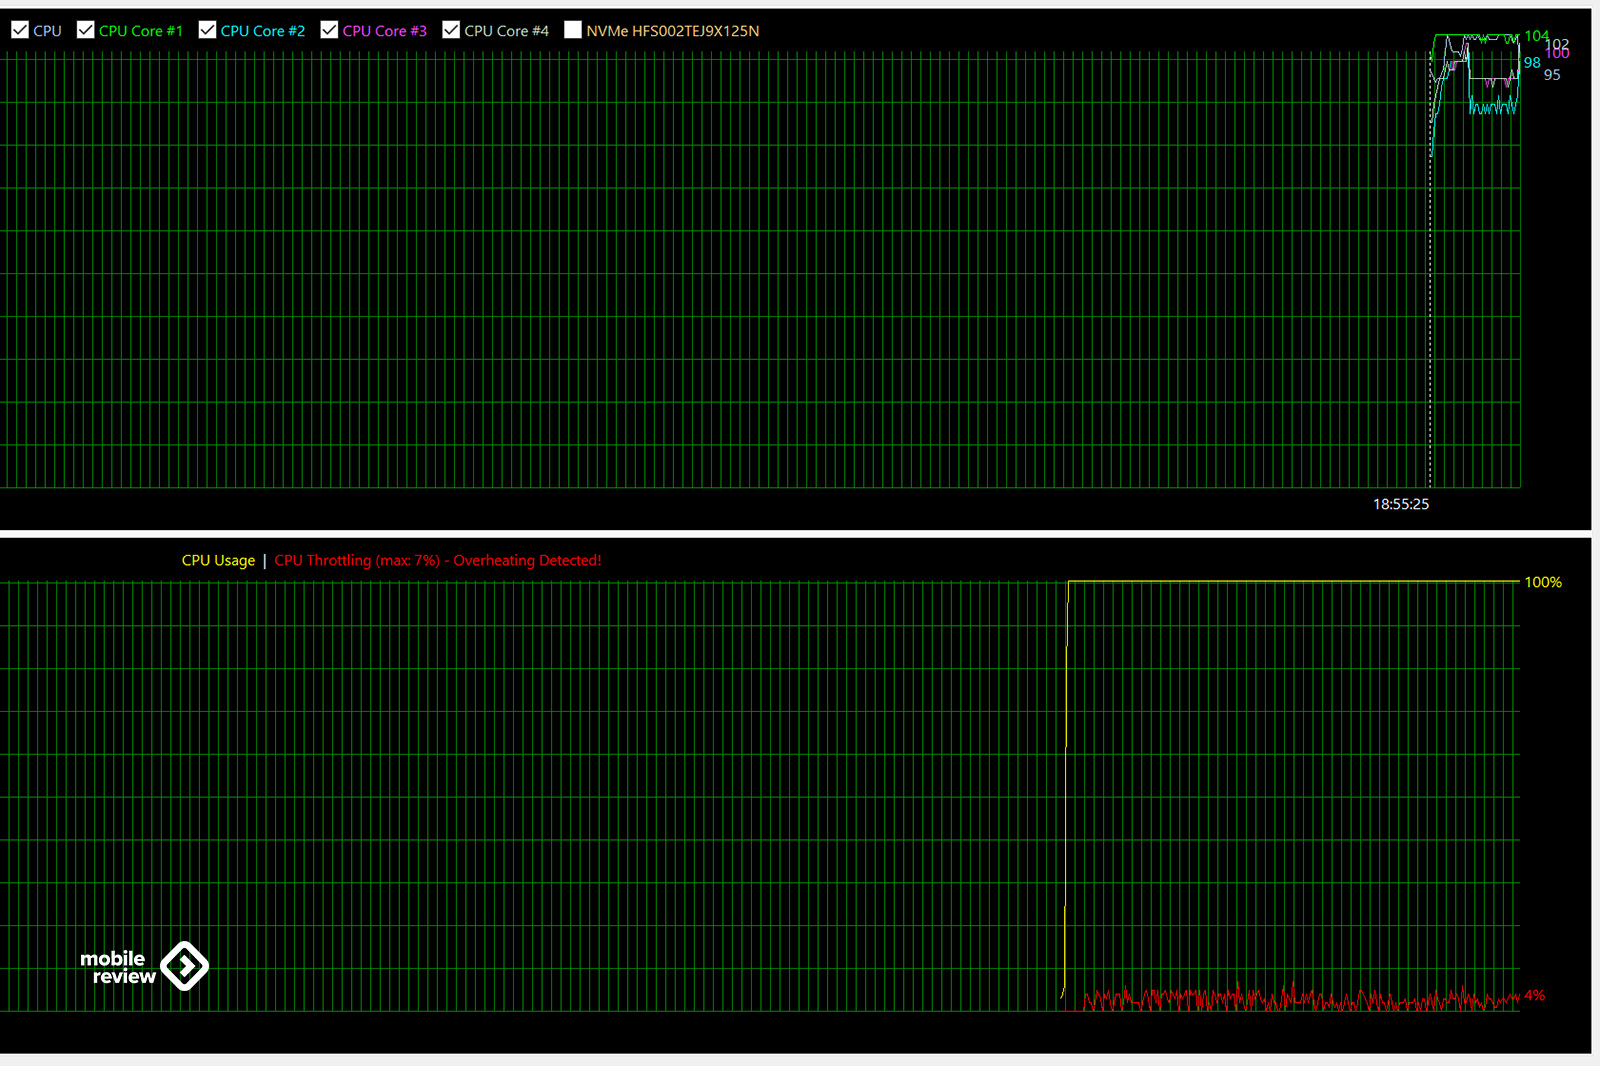Enable the NVMe HFS002TEJ9X125N checkbox
Viewport: 1600px width, 1066px height.
(x=573, y=30)
